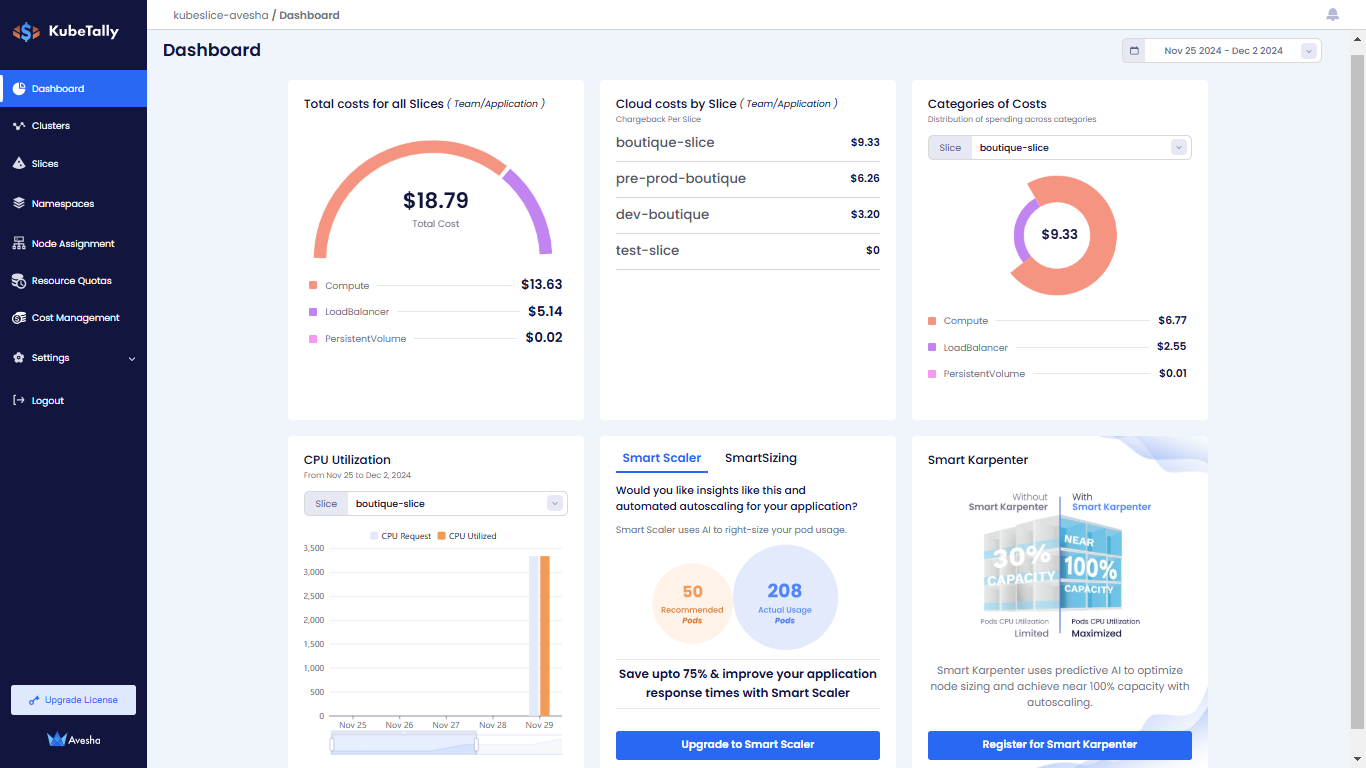1366x768 pixels.
Task: Go to Slices page
Action: click(73, 163)
